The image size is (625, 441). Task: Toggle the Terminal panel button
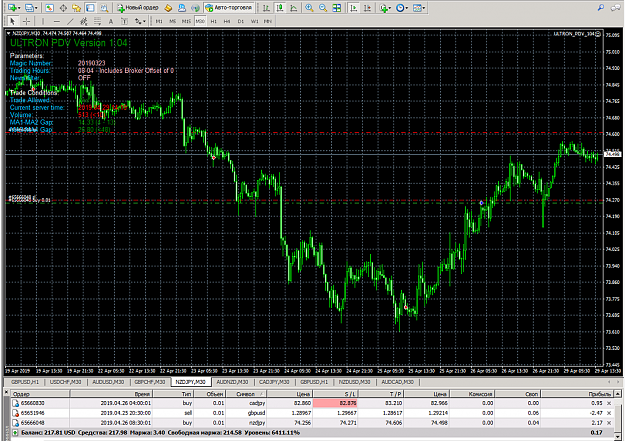coord(90,8)
